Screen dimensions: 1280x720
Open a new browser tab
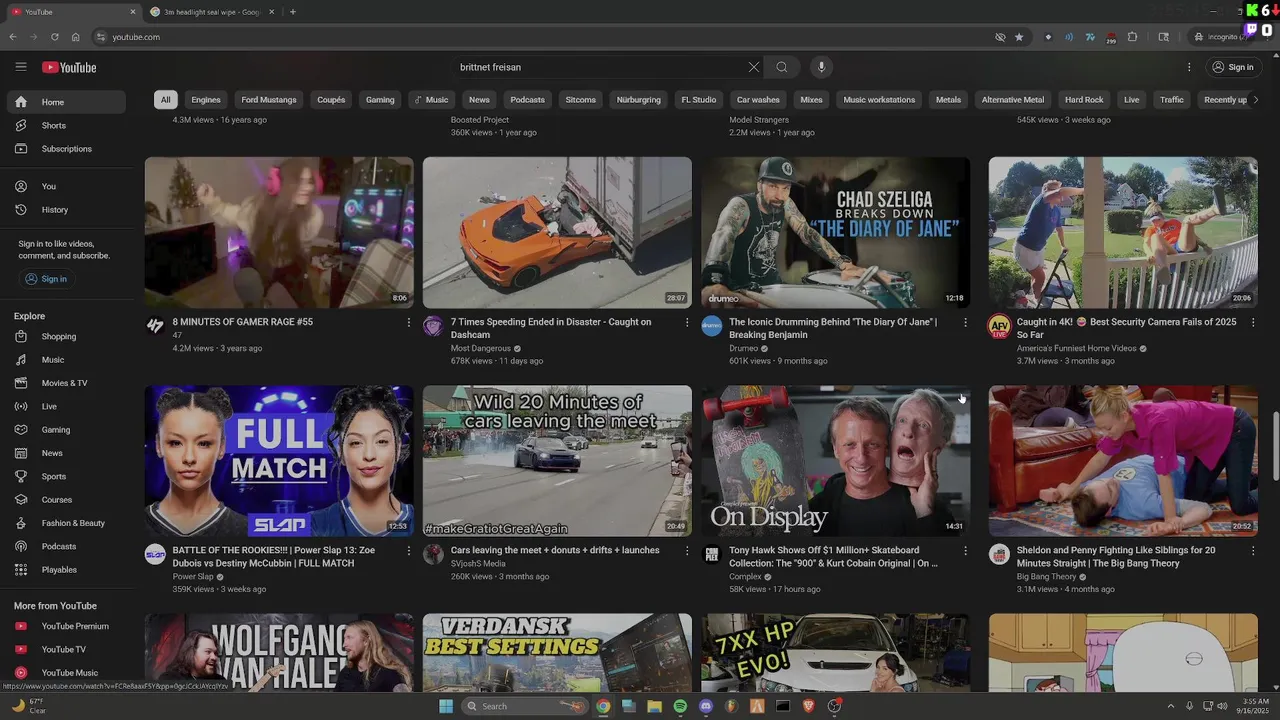click(293, 12)
